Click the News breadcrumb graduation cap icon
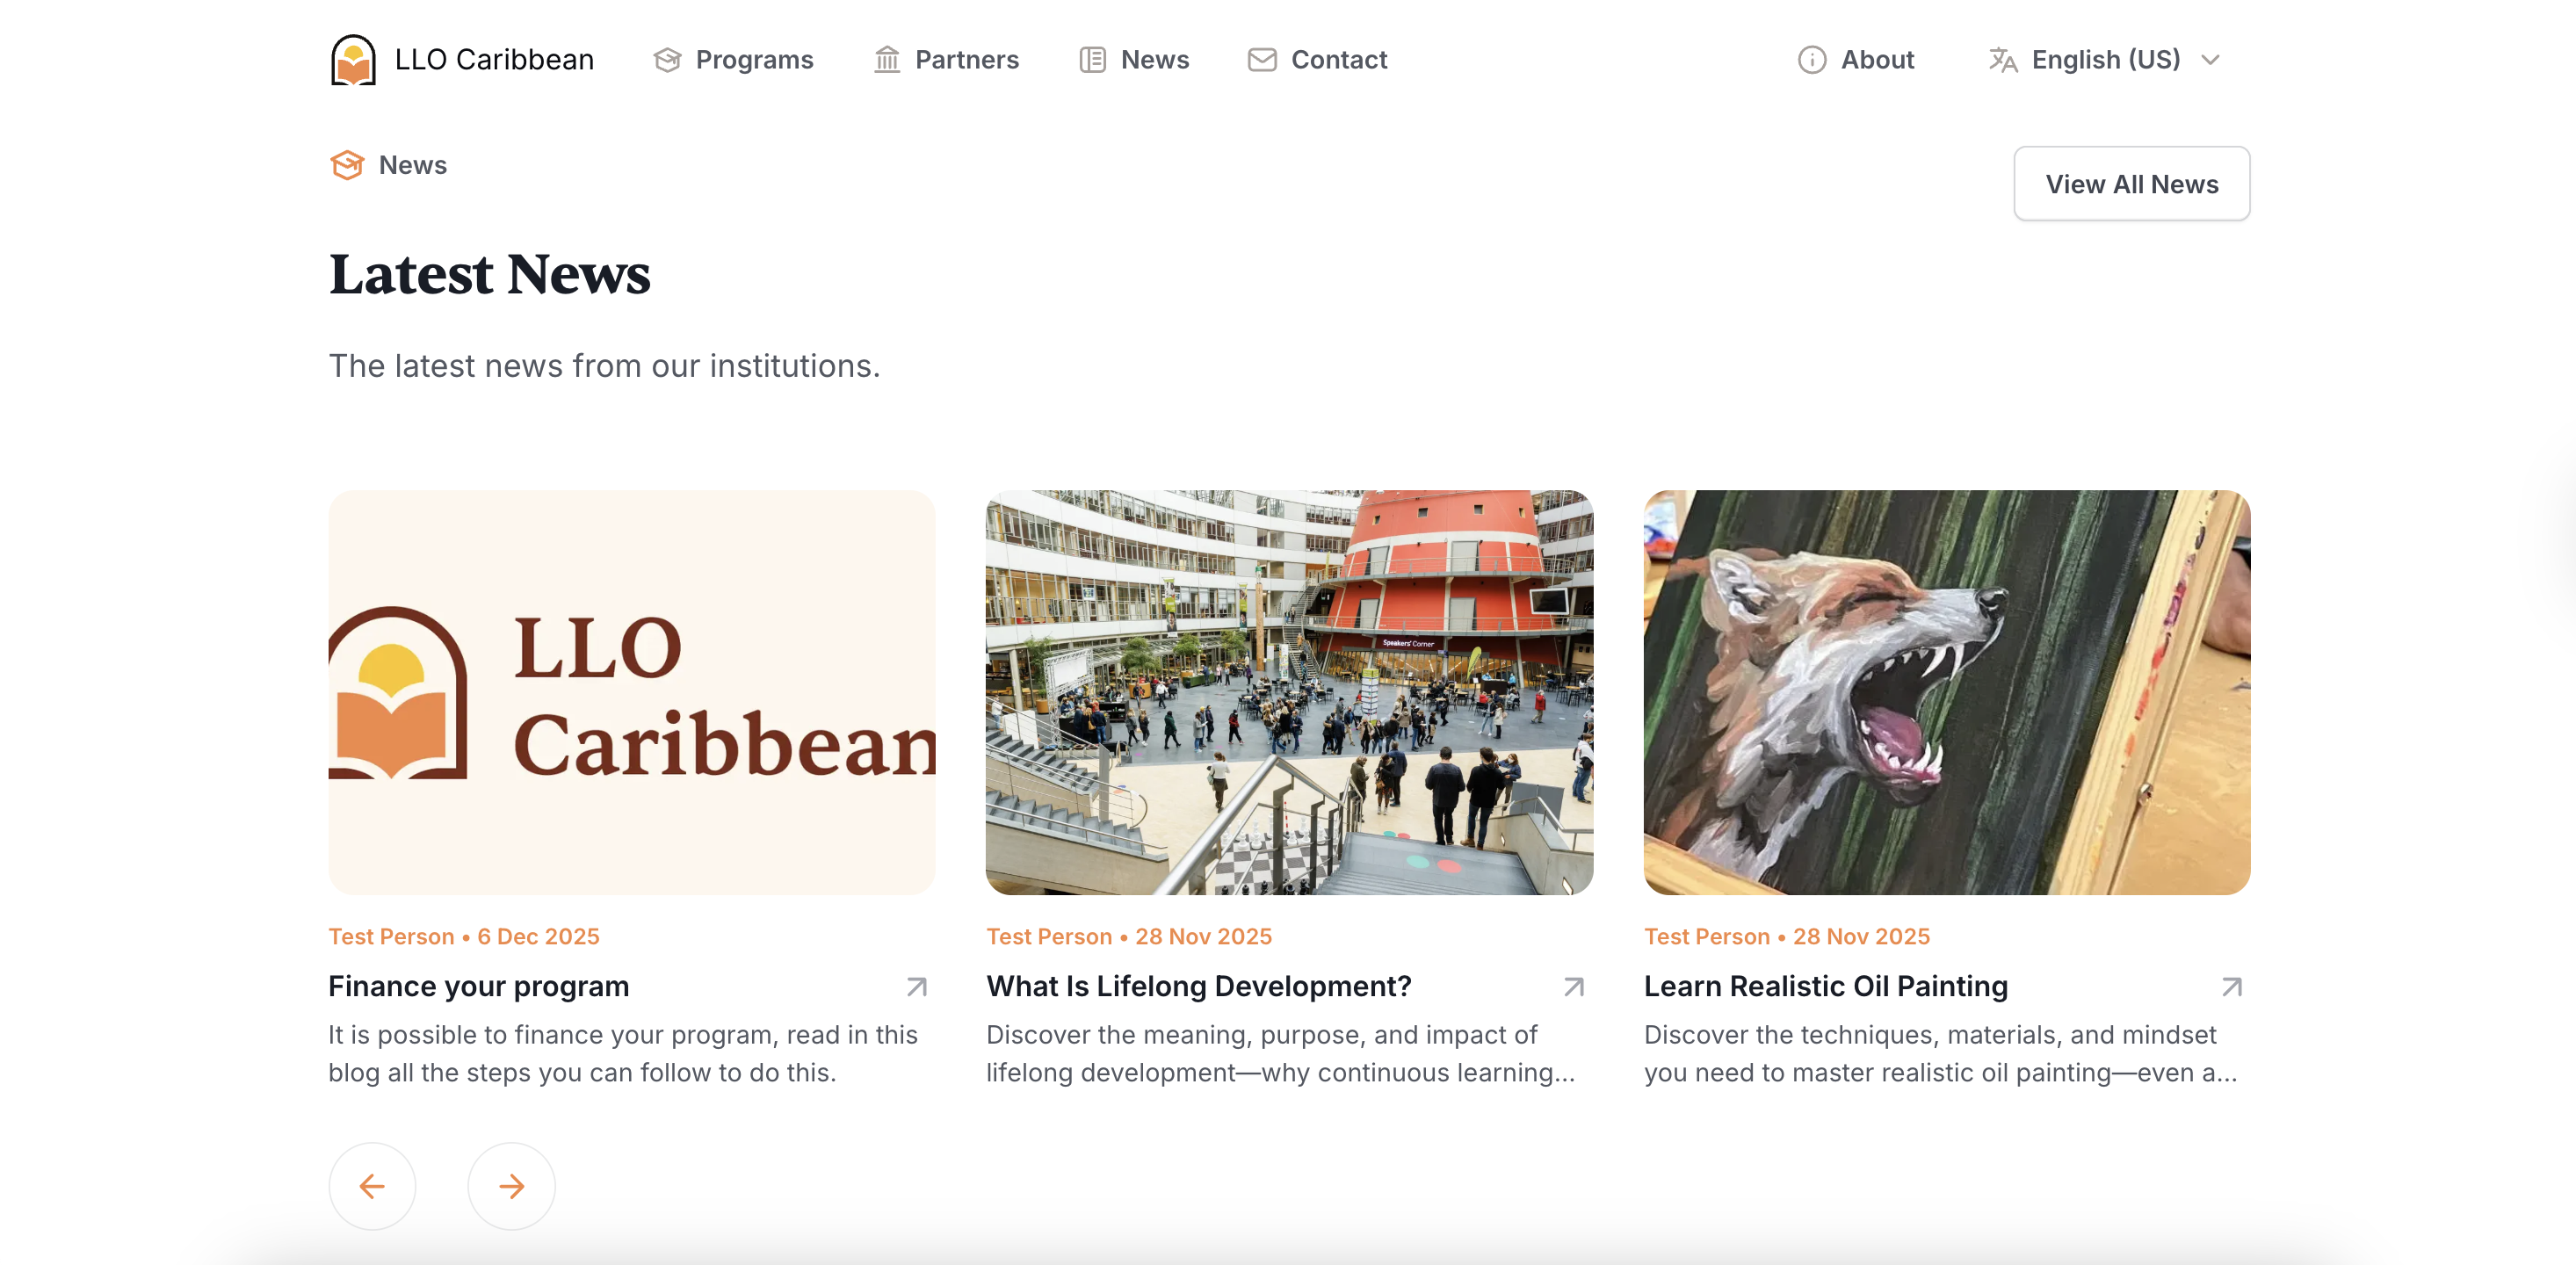Image resolution: width=2576 pixels, height=1265 pixels. point(346,164)
